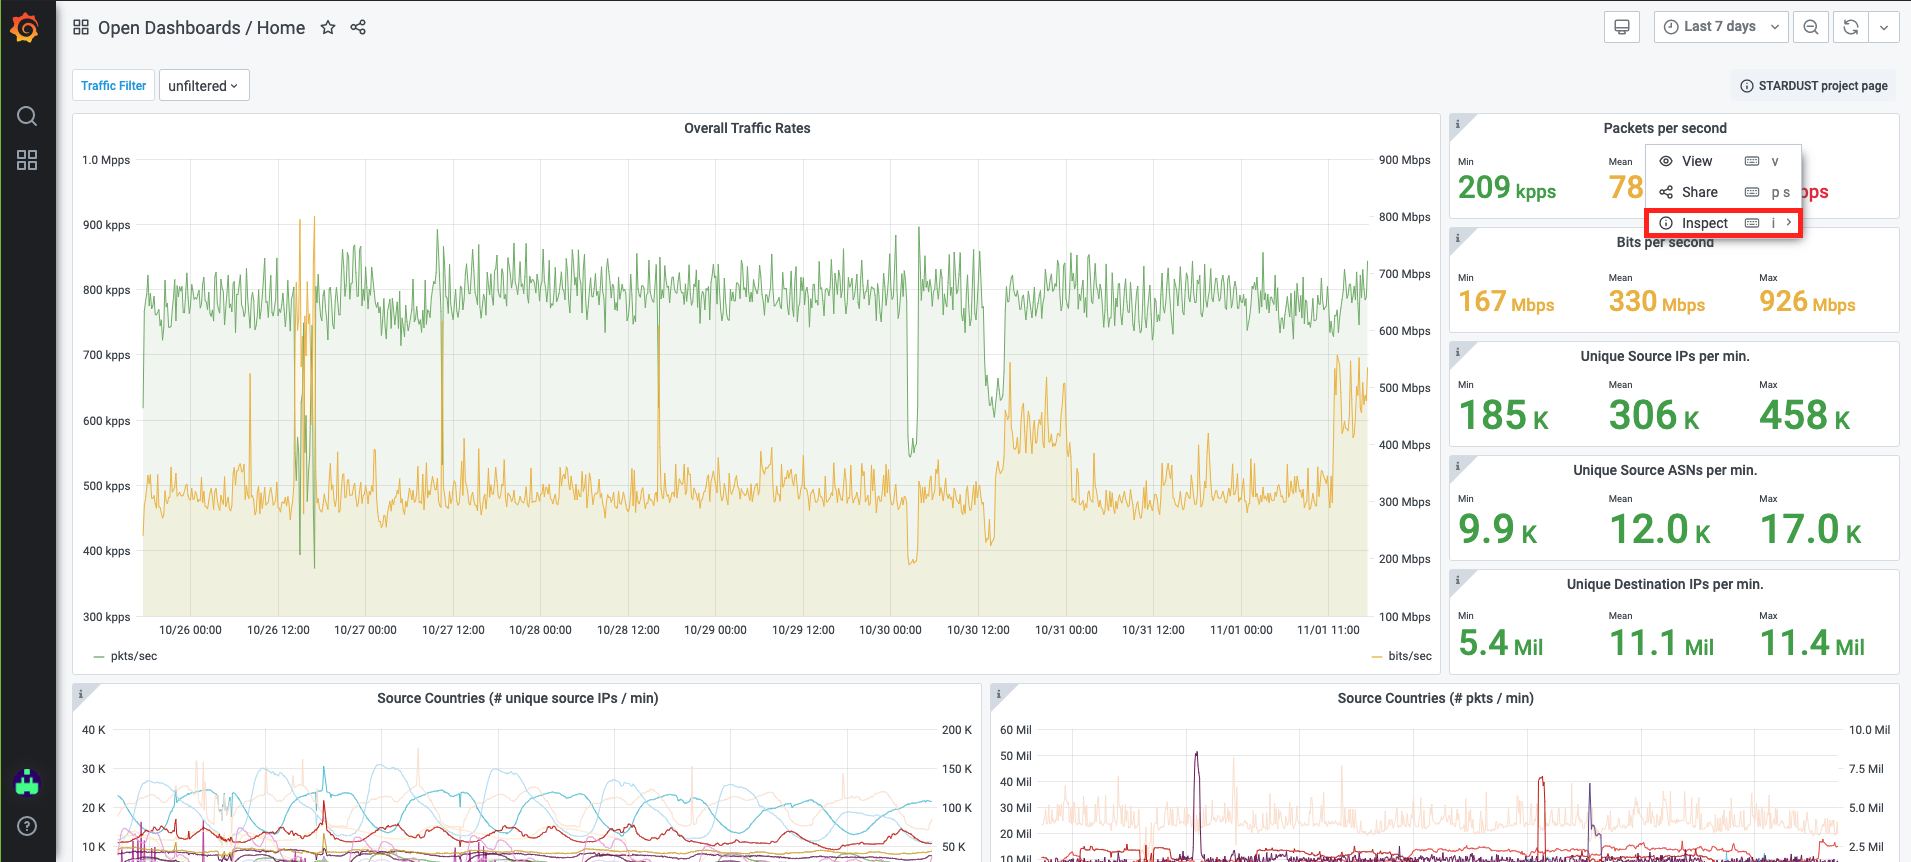The image size is (1911, 862).
Task: Click info icon on Source Countries unique IPs panel
Action: [82, 694]
